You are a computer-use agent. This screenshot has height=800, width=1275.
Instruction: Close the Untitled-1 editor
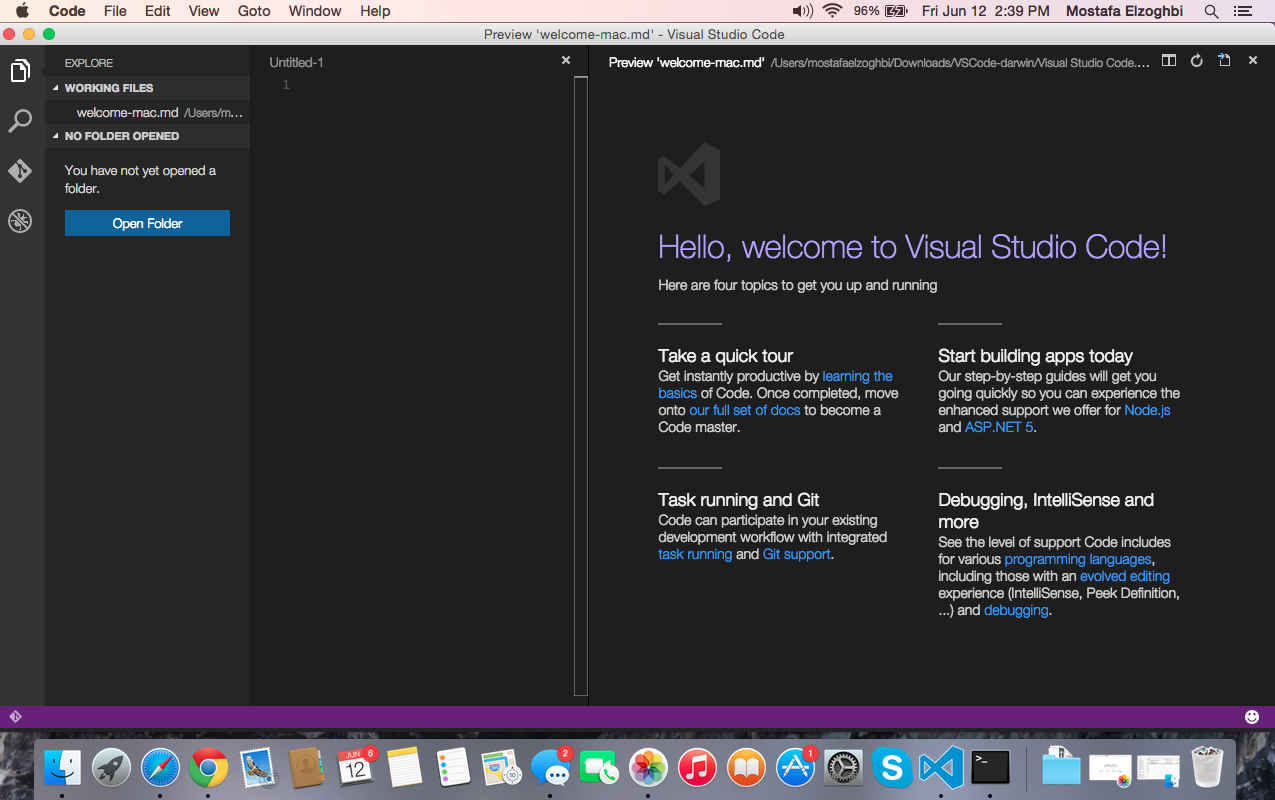click(566, 61)
